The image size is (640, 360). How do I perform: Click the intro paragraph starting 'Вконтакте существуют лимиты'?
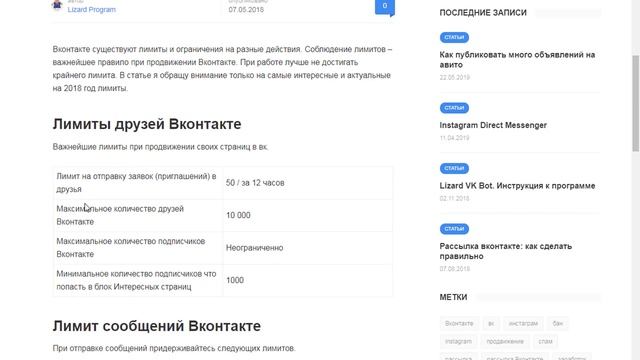coord(222,69)
